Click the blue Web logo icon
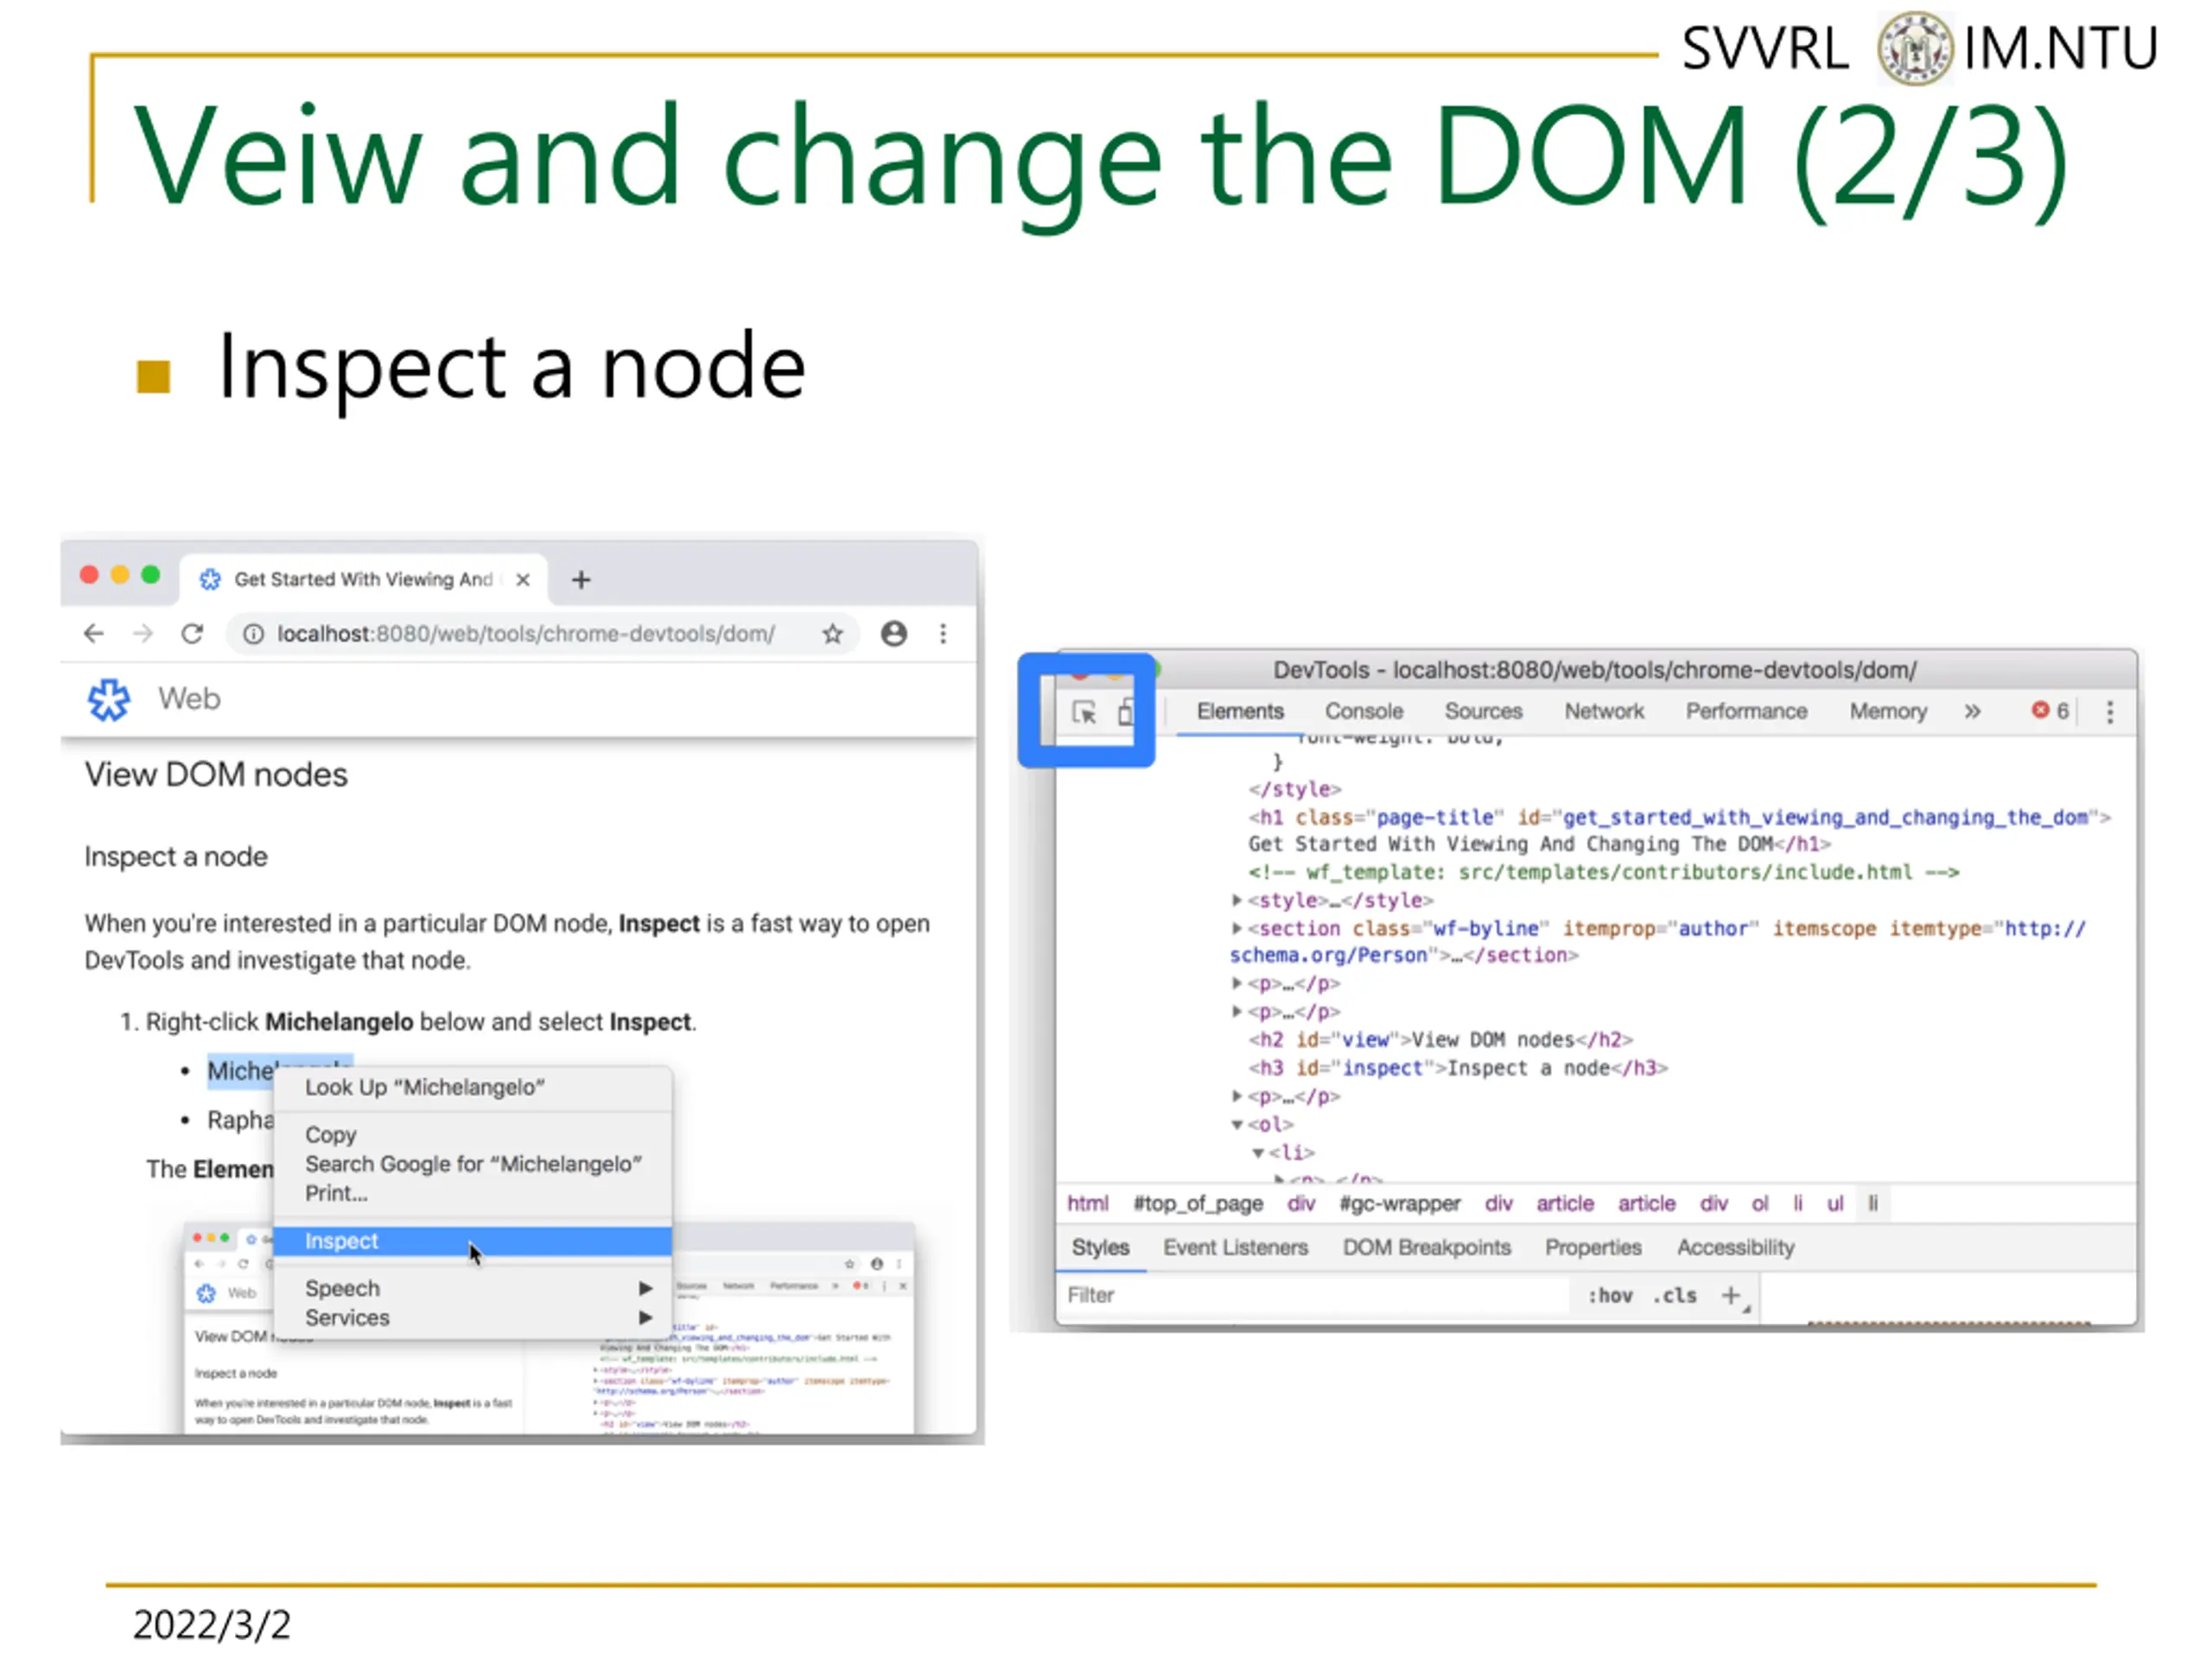The height and width of the screenshot is (1659, 2212). tap(108, 699)
